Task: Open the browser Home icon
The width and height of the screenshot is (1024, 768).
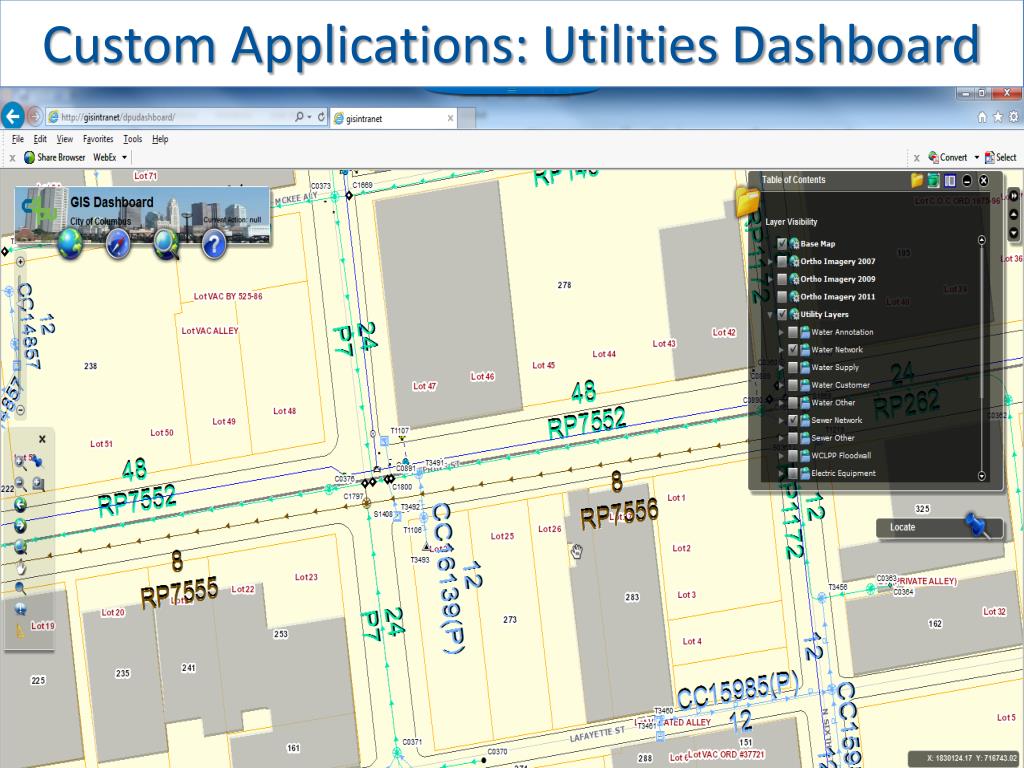Action: [982, 117]
